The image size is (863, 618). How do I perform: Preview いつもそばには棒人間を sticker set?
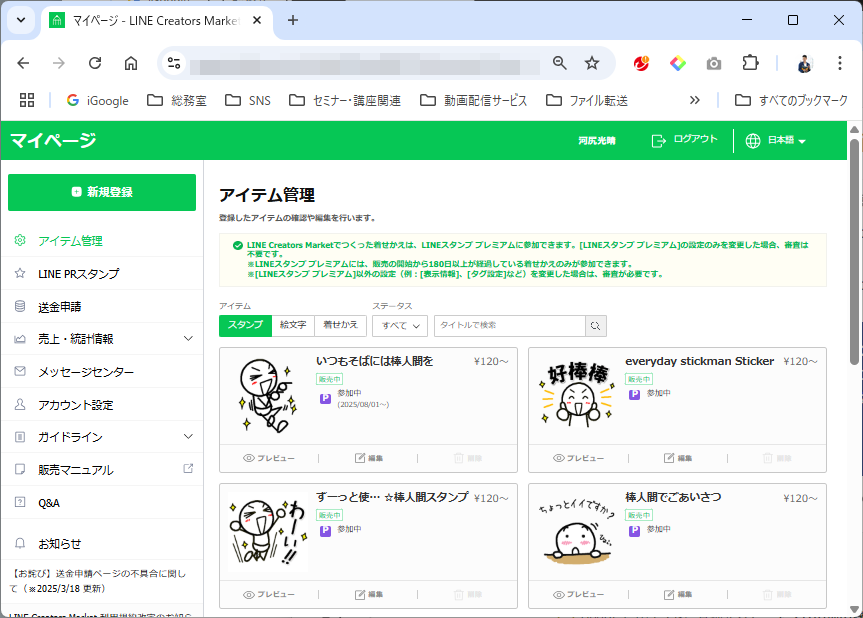[x=269, y=458]
